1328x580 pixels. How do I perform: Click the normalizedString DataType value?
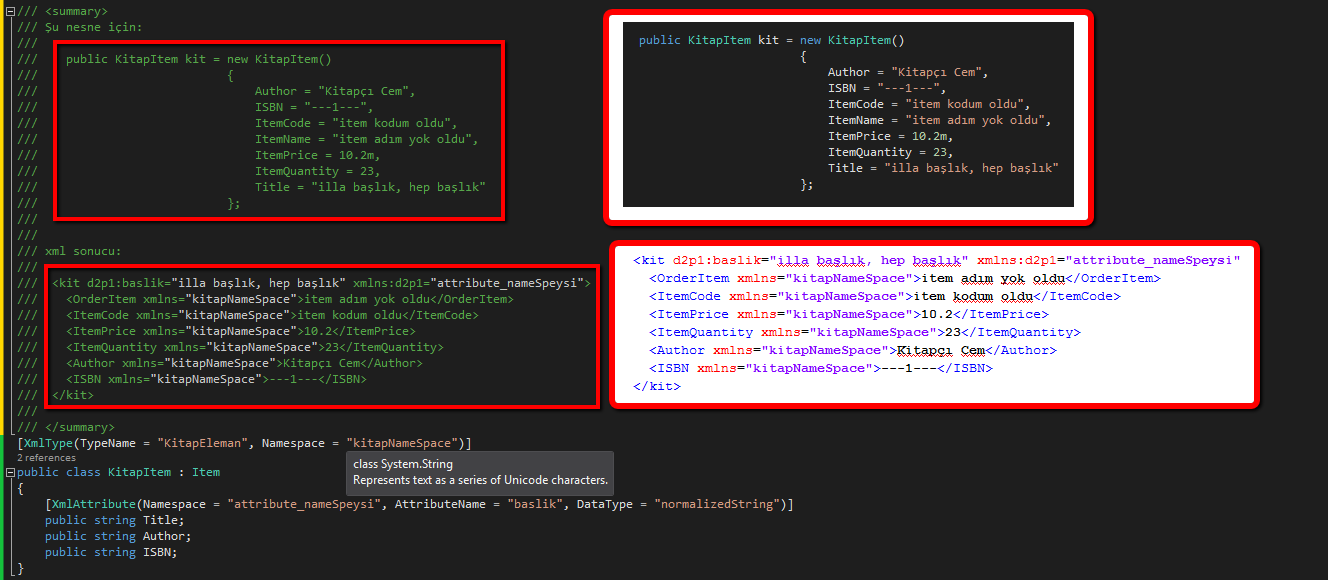(715, 503)
